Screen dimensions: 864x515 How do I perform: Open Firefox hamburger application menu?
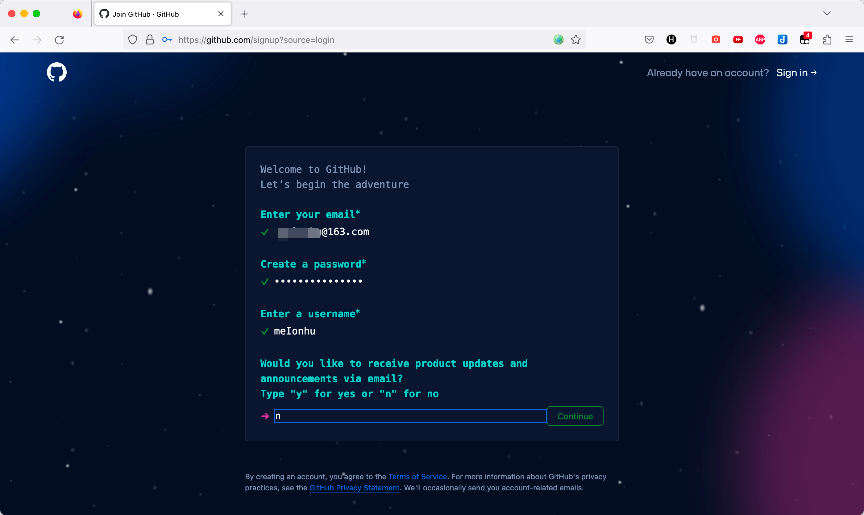849,40
